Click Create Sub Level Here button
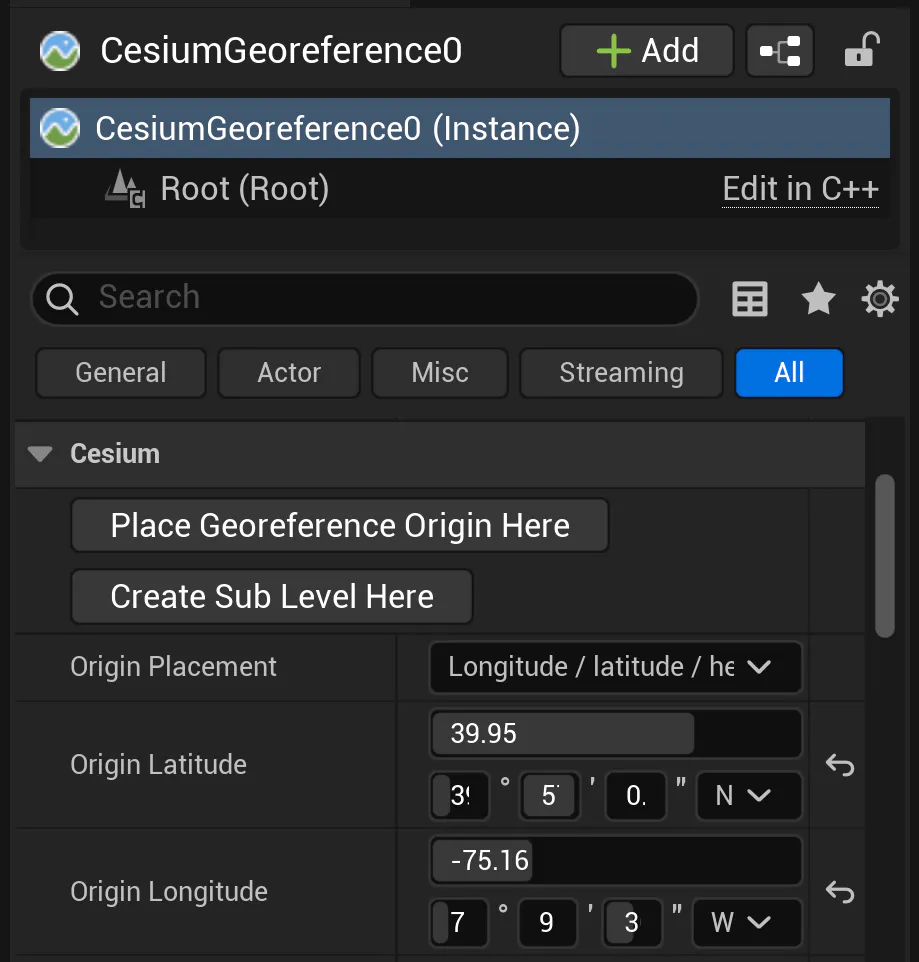 click(272, 597)
